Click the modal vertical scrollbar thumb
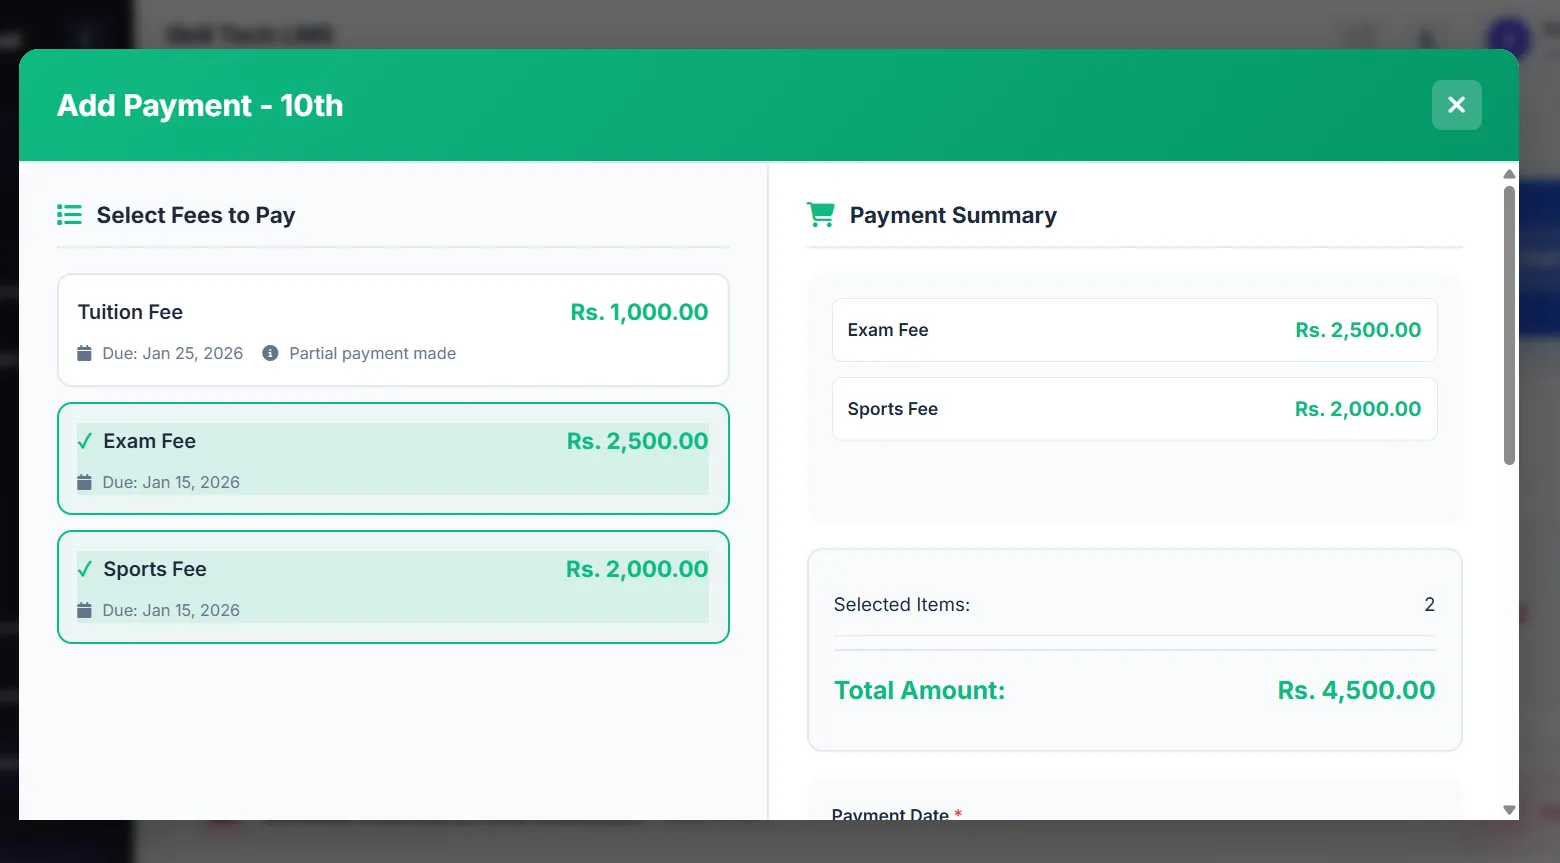Viewport: 1560px width, 863px height. pos(1509,325)
